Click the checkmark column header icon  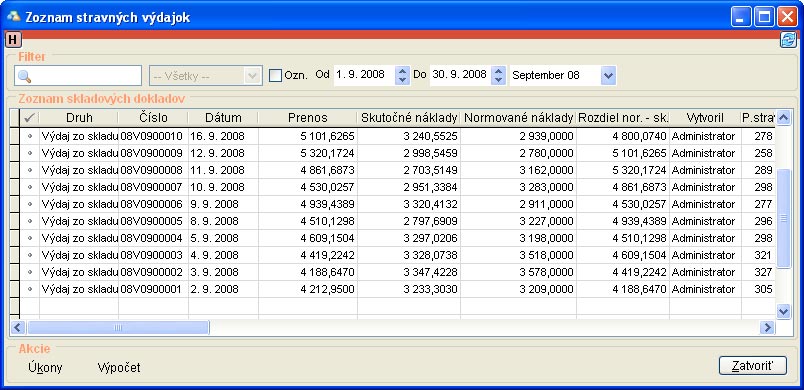30,118
